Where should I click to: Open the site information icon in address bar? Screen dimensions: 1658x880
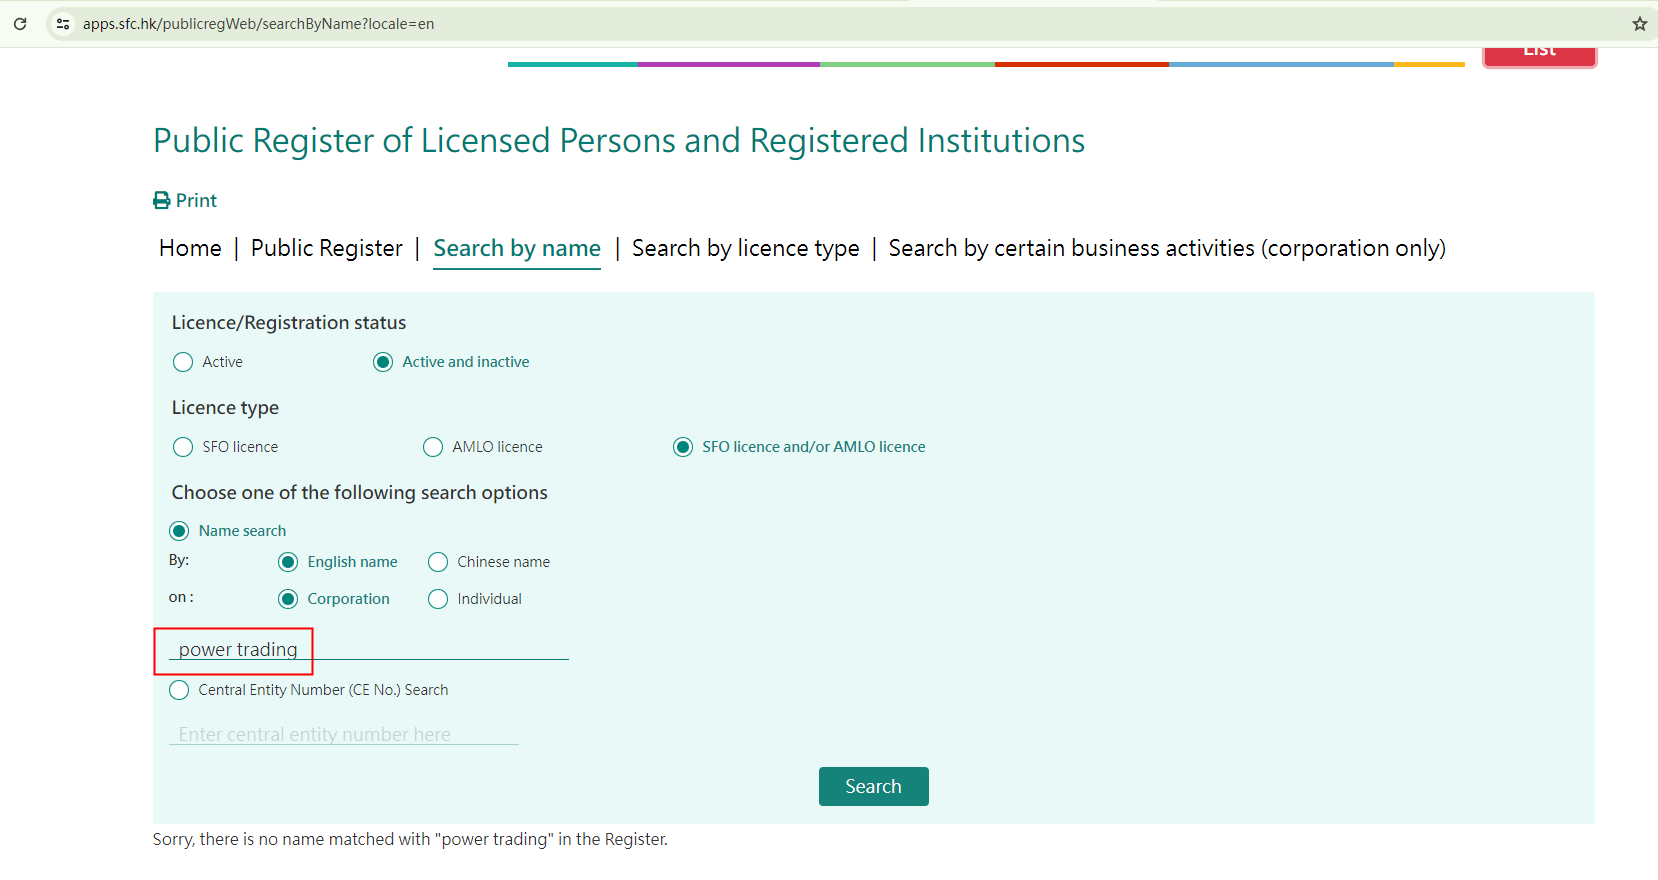pos(63,24)
